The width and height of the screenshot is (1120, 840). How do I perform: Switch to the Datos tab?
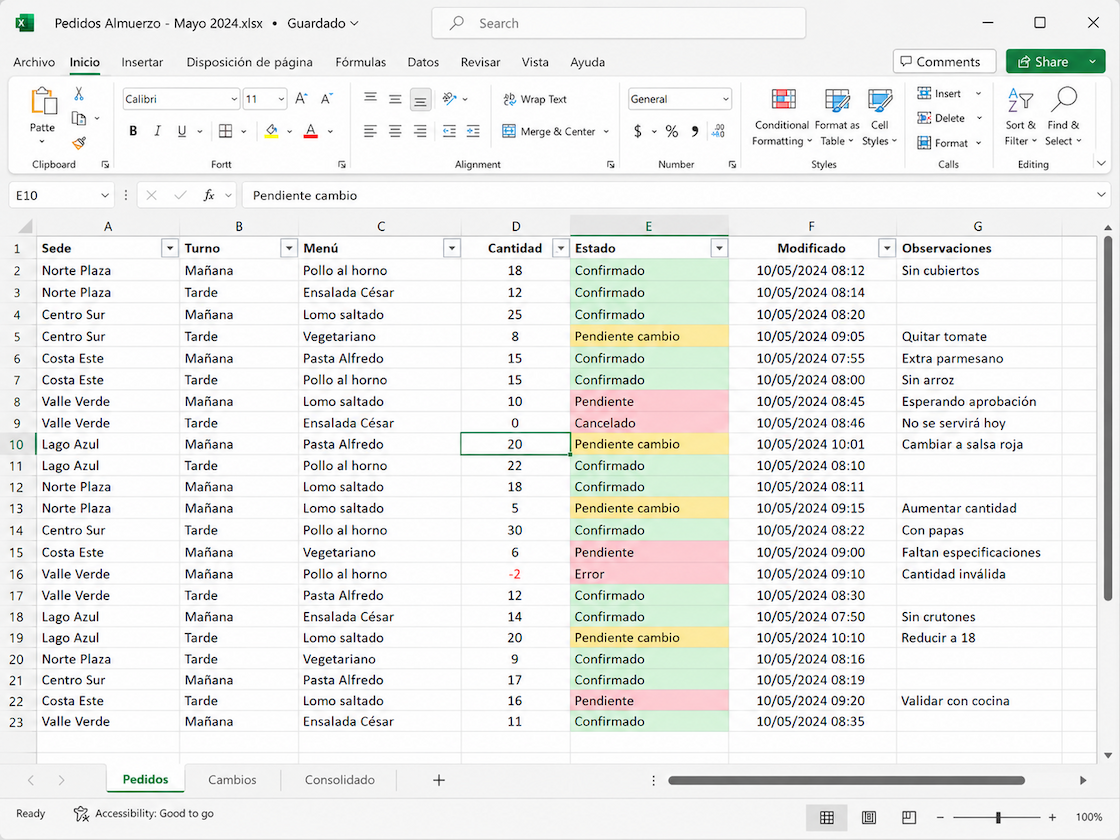pyautogui.click(x=423, y=62)
